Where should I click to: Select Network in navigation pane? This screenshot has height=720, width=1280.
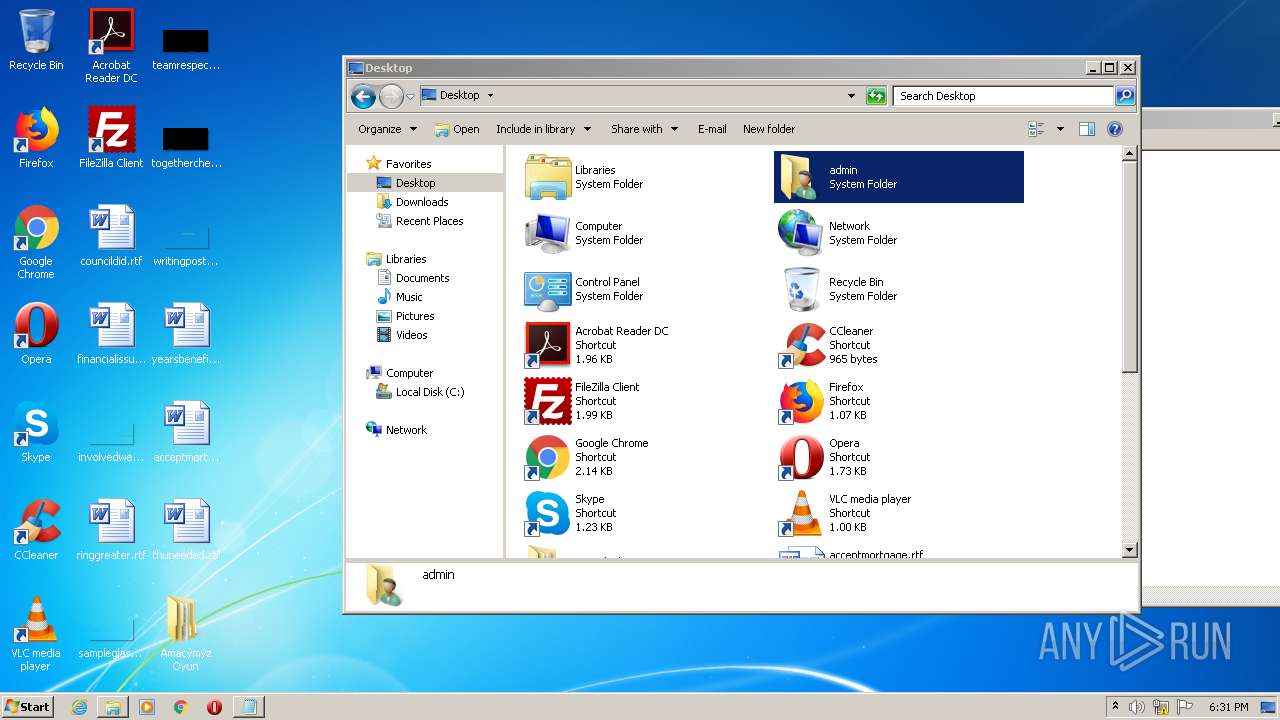(397, 430)
